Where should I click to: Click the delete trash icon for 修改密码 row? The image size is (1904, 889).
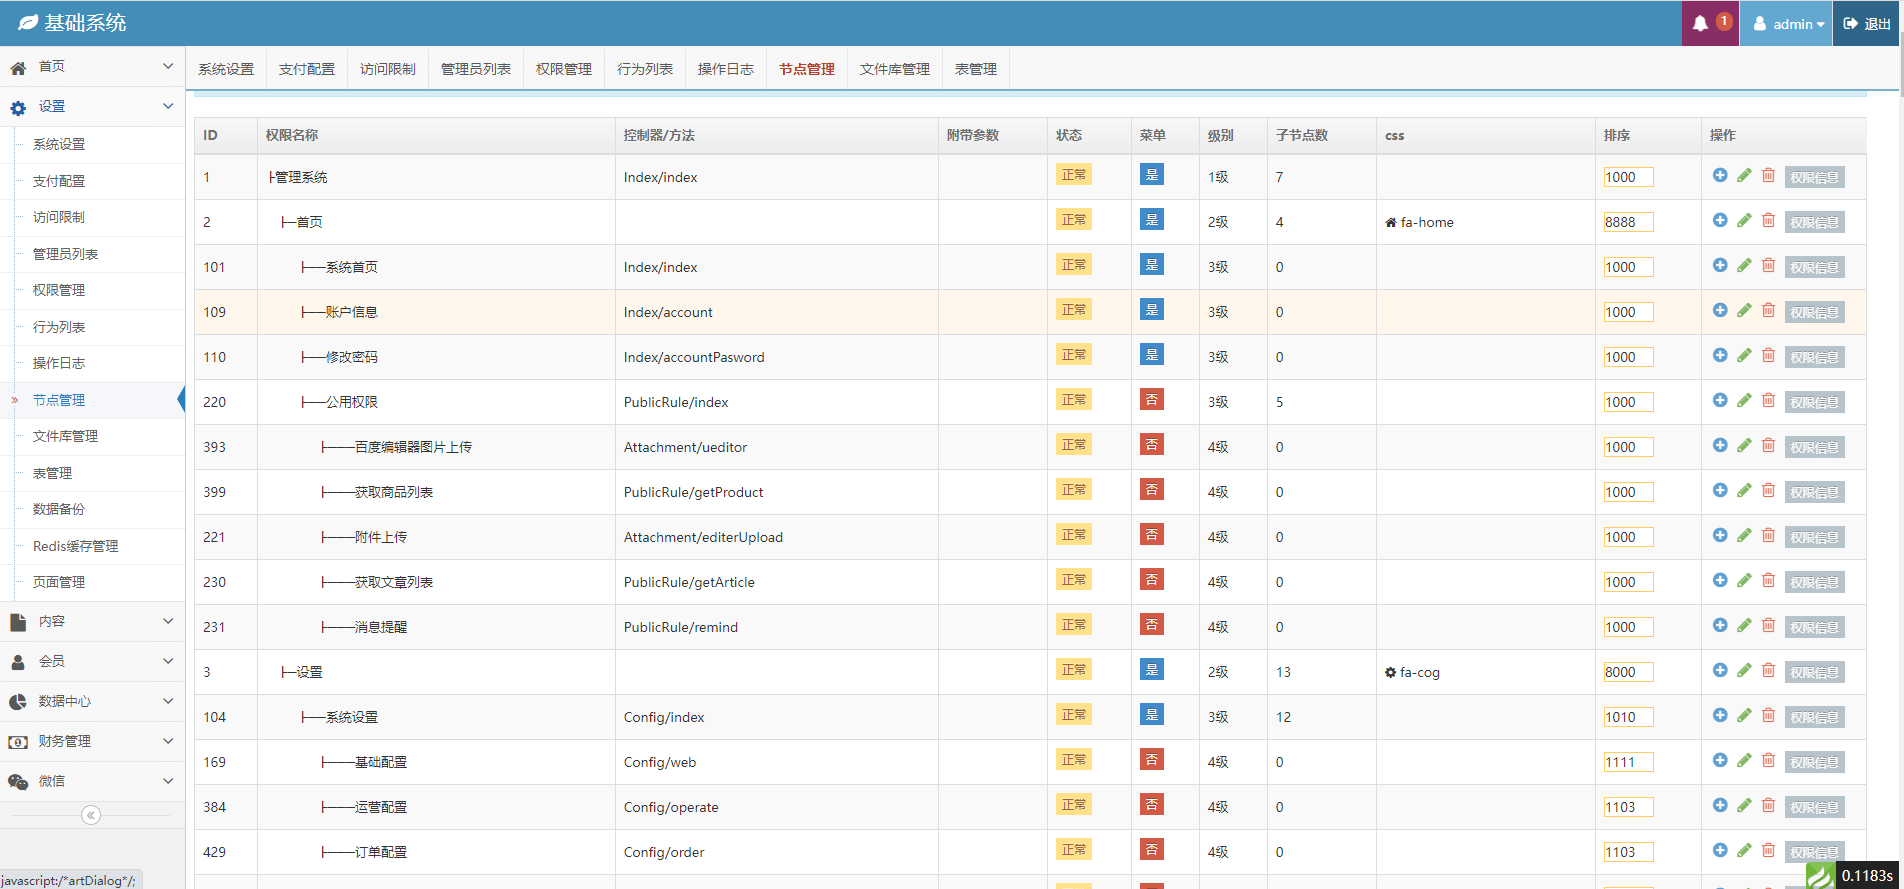click(x=1768, y=355)
